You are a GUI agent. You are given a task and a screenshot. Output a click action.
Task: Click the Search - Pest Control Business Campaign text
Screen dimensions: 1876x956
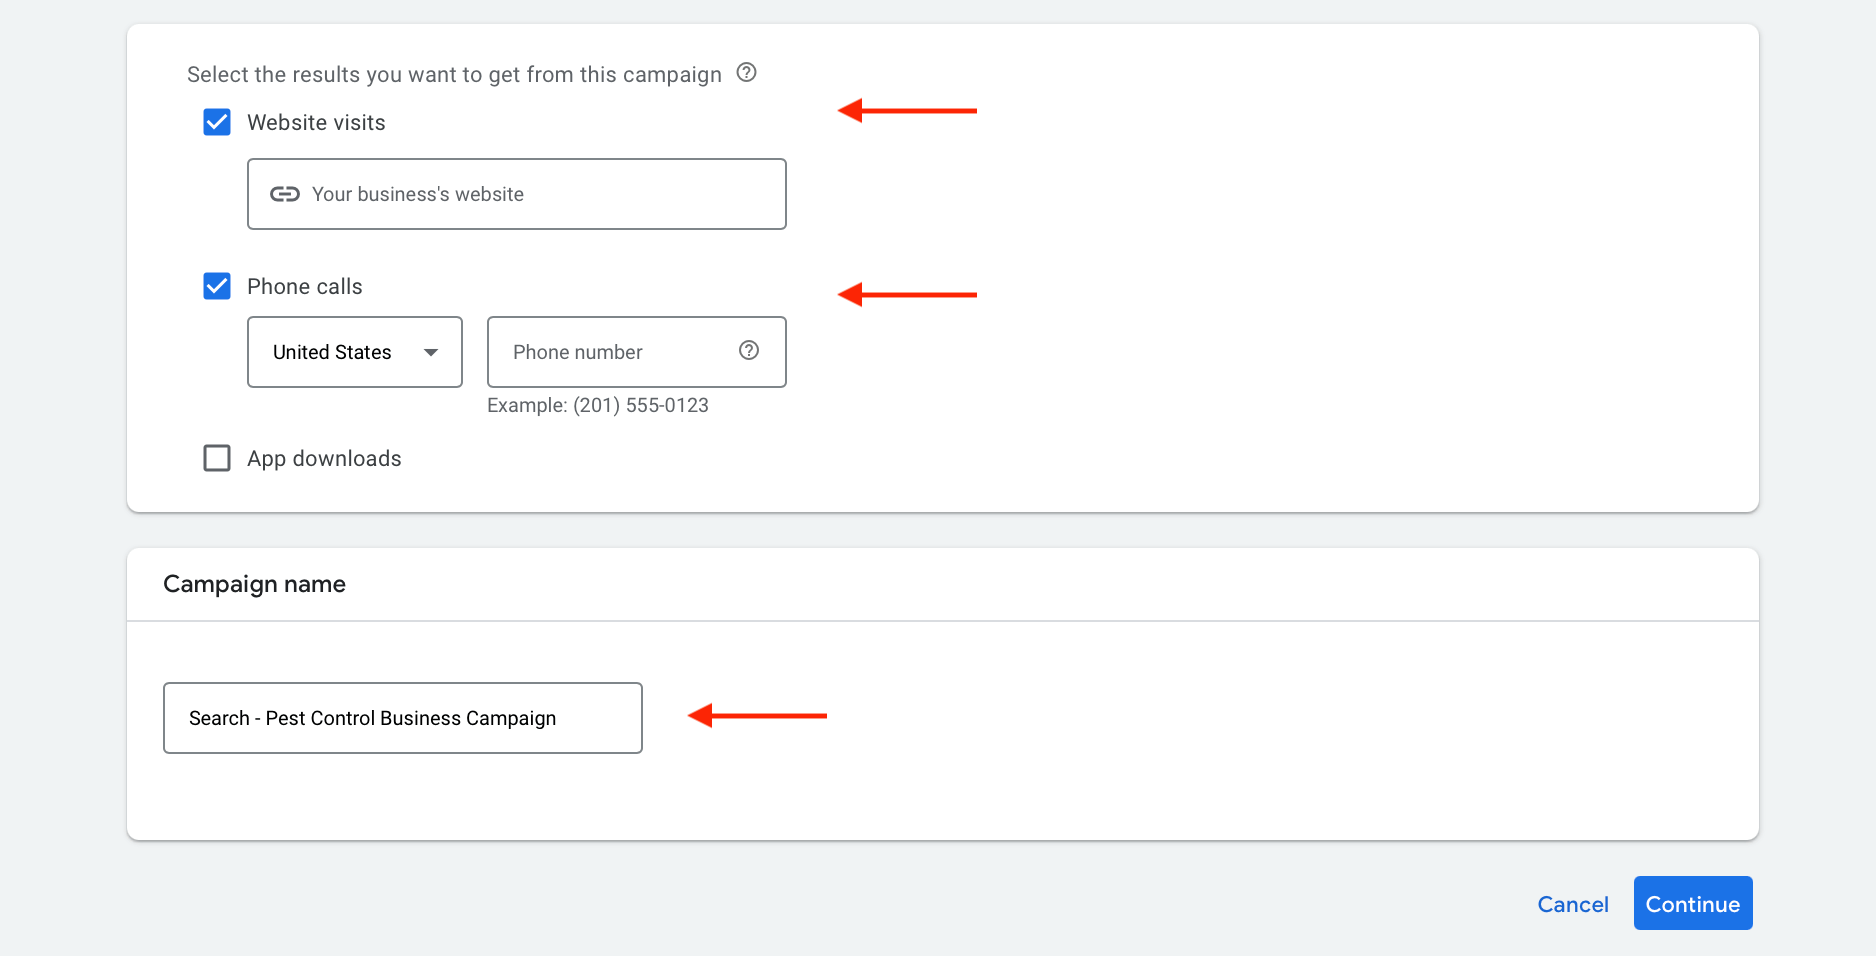pyautogui.click(x=372, y=718)
